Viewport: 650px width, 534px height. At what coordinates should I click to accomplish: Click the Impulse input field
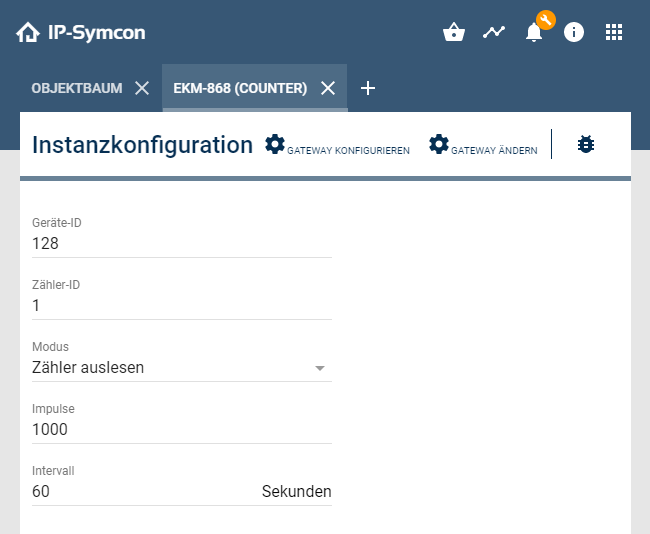pos(181,430)
